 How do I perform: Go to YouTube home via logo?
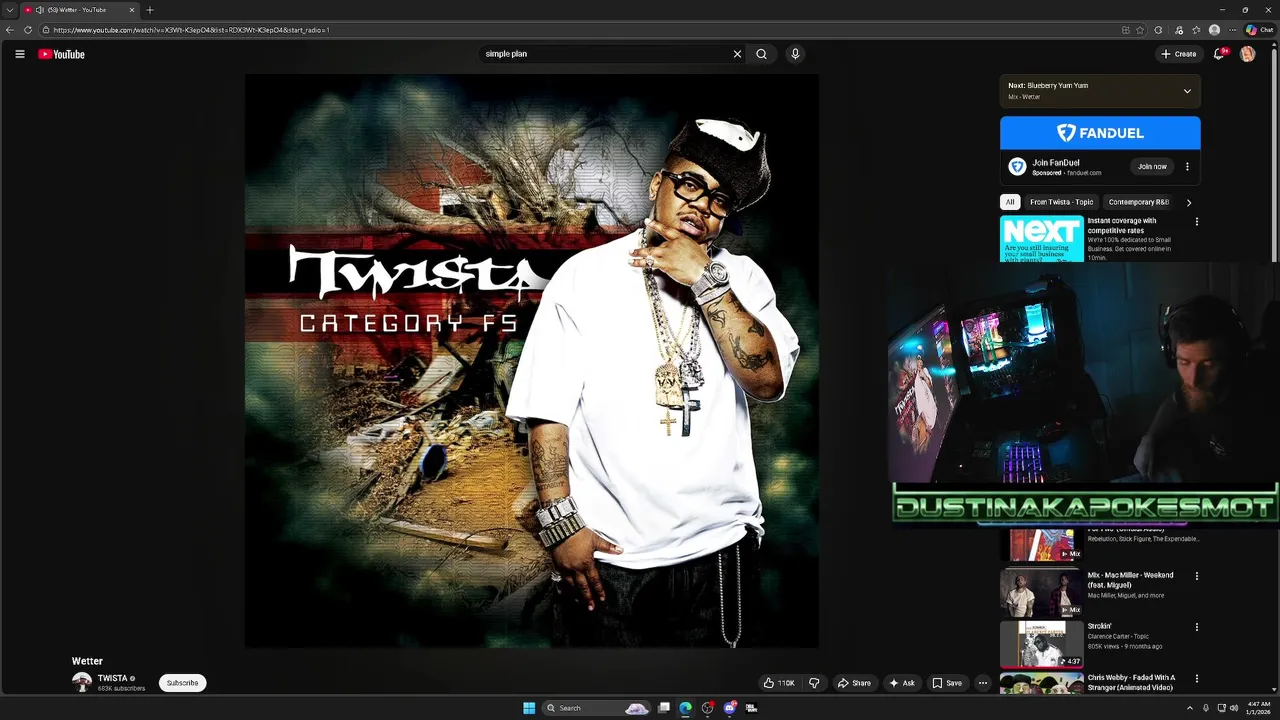click(x=61, y=54)
